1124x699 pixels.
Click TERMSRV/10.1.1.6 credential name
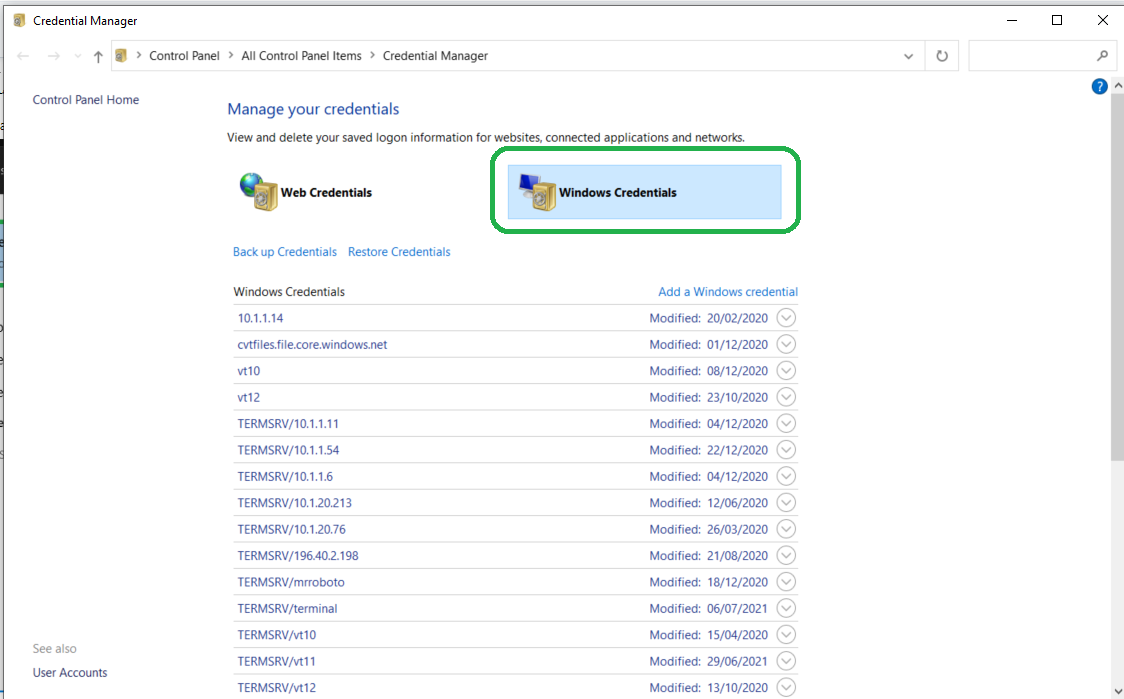(285, 477)
